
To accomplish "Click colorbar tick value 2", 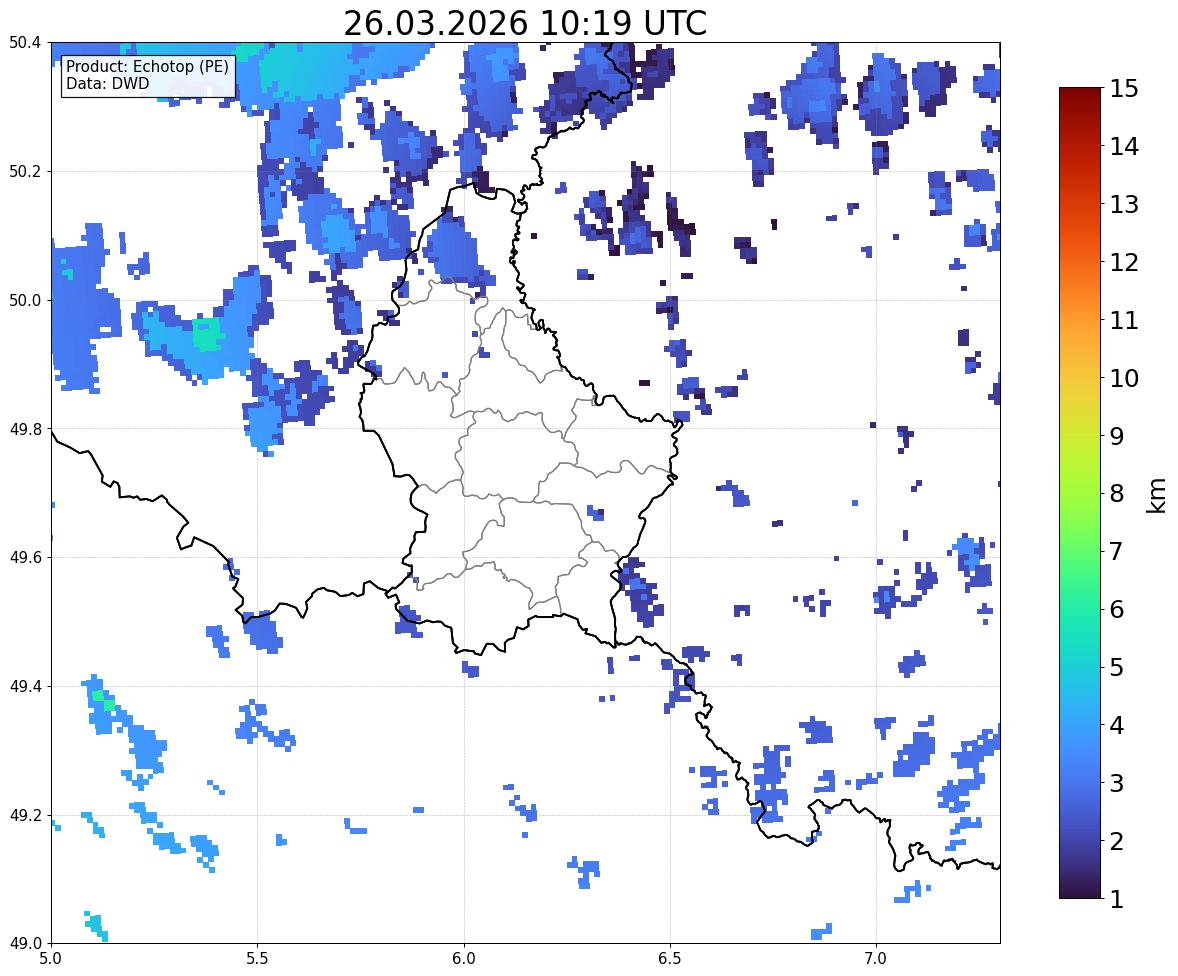I will click(1117, 841).
